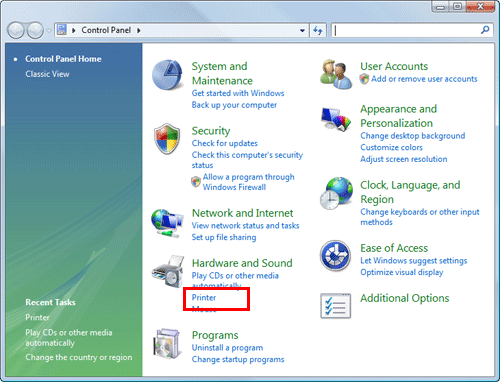500x382 pixels.
Task: Click Adjust screen resolution link
Action: [x=404, y=159]
